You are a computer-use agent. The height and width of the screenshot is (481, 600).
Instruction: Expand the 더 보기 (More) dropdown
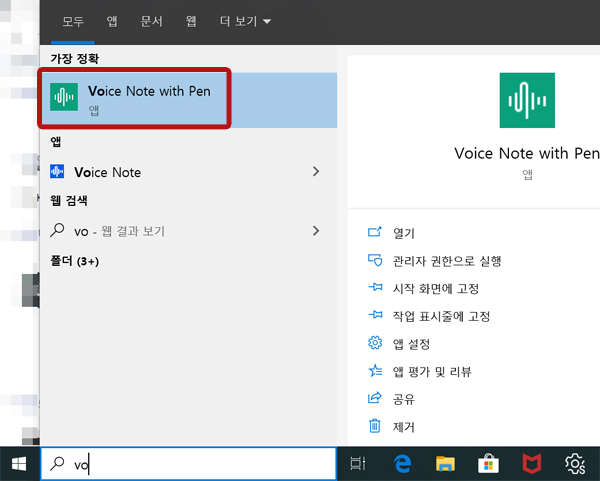tap(245, 21)
